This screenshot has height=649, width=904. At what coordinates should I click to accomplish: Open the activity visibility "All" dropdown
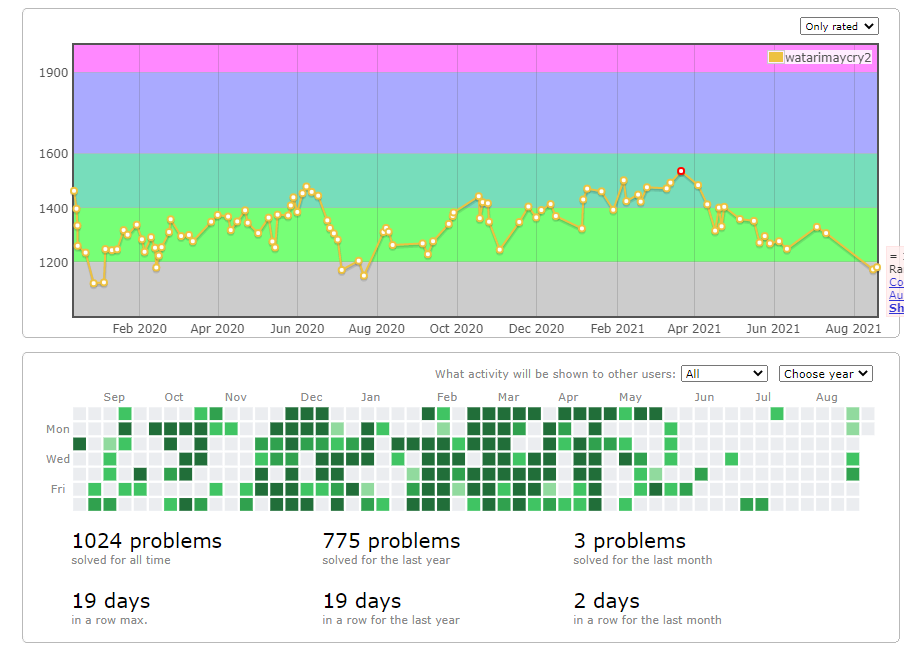click(724, 373)
